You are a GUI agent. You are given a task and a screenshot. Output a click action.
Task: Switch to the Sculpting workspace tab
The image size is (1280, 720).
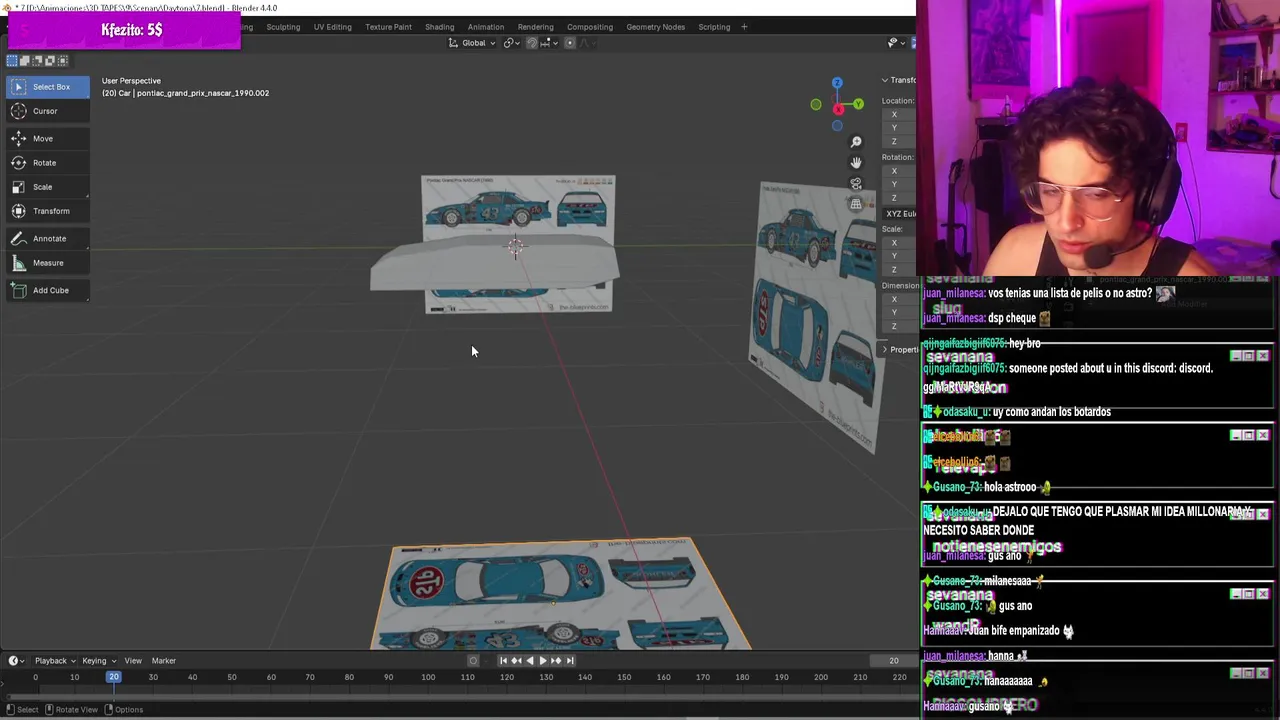click(283, 27)
